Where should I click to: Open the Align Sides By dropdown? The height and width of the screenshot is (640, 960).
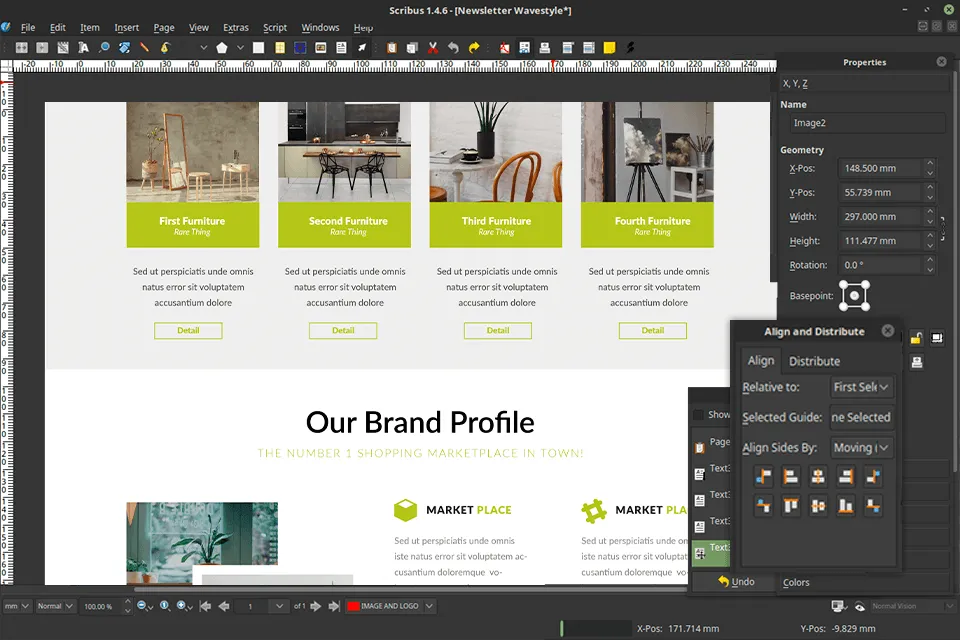(x=861, y=448)
